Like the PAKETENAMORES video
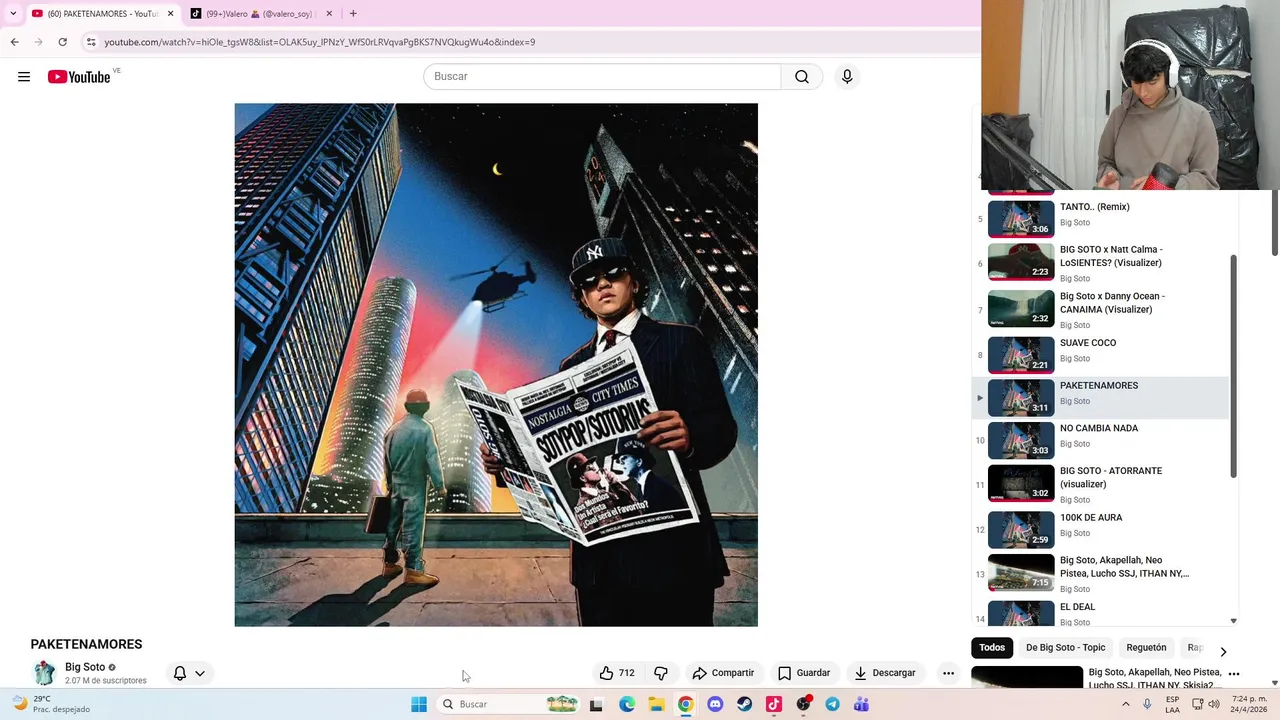1280x720 pixels. (x=617, y=673)
